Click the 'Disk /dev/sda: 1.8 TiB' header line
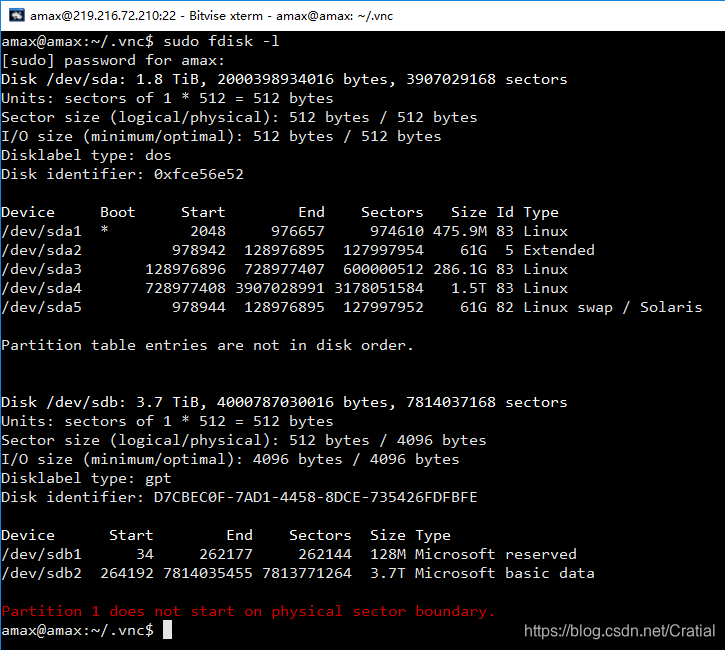This screenshot has height=650, width=725. click(284, 80)
